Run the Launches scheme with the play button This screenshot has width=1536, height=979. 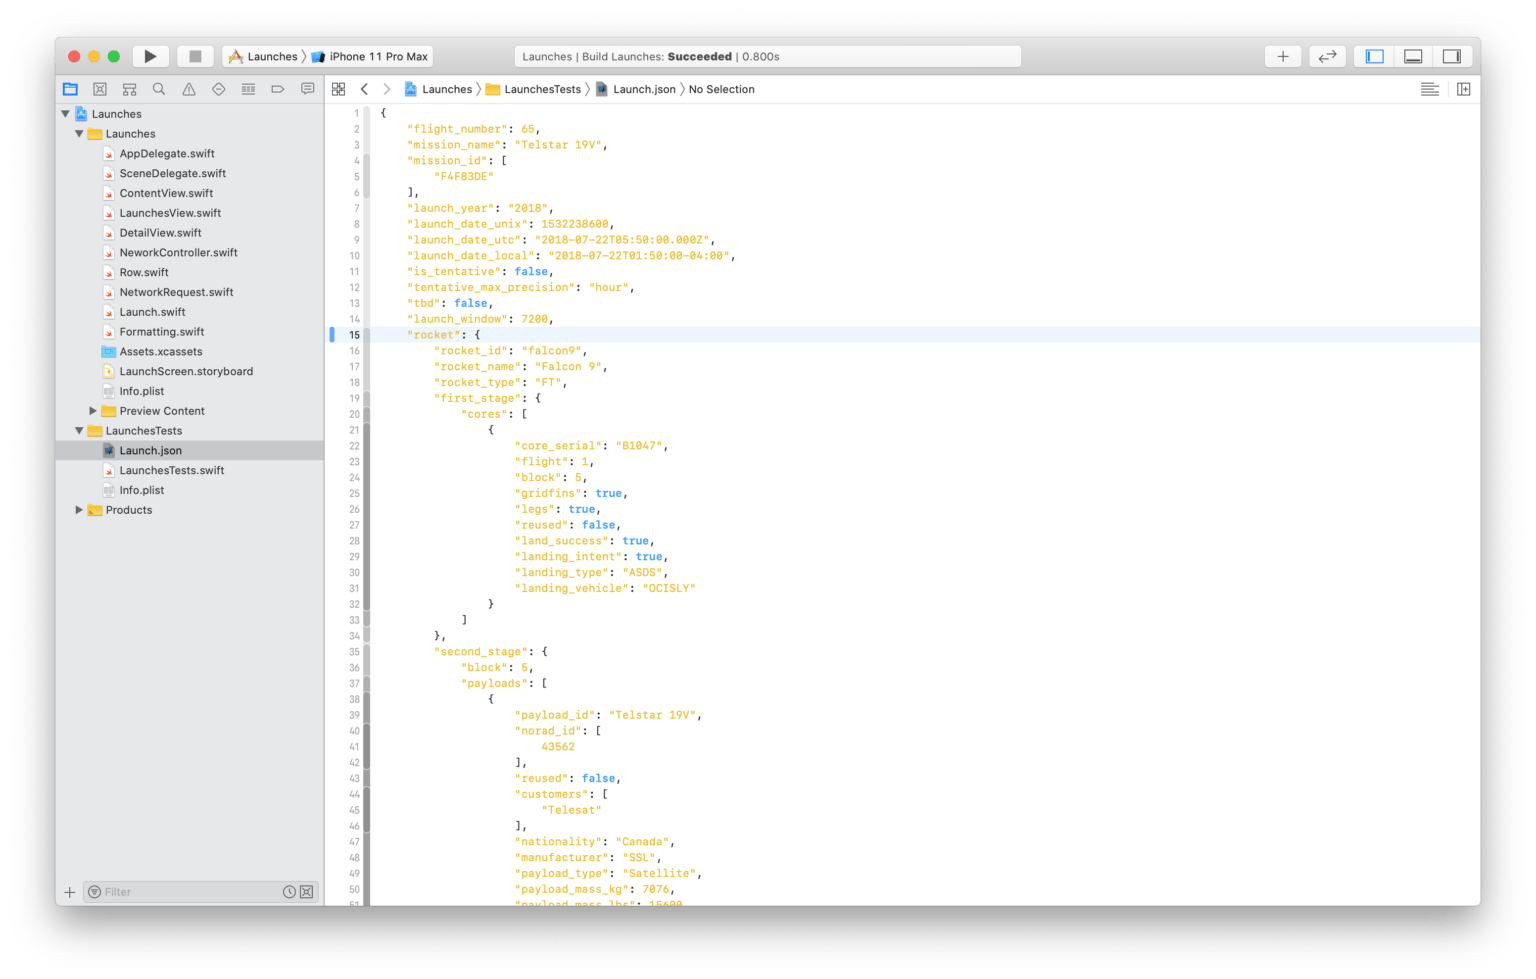[150, 56]
